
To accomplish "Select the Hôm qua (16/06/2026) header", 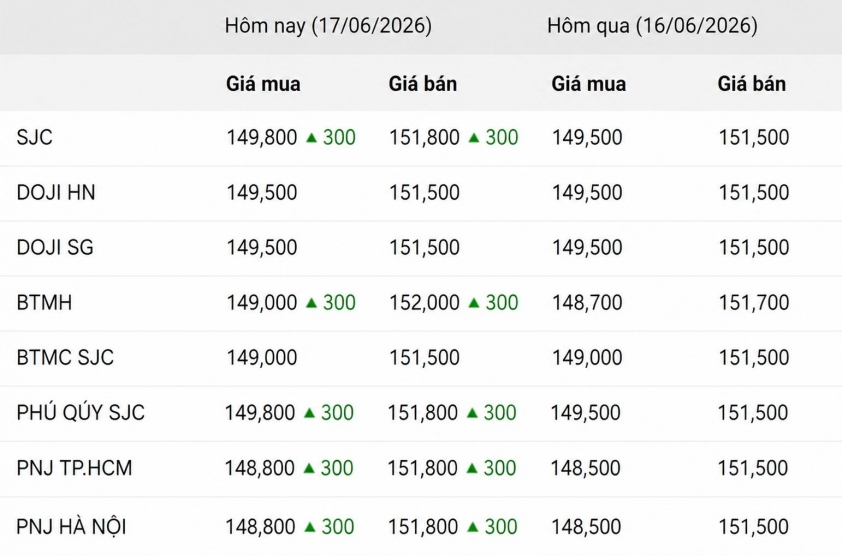I will pyautogui.click(x=652, y=26).
